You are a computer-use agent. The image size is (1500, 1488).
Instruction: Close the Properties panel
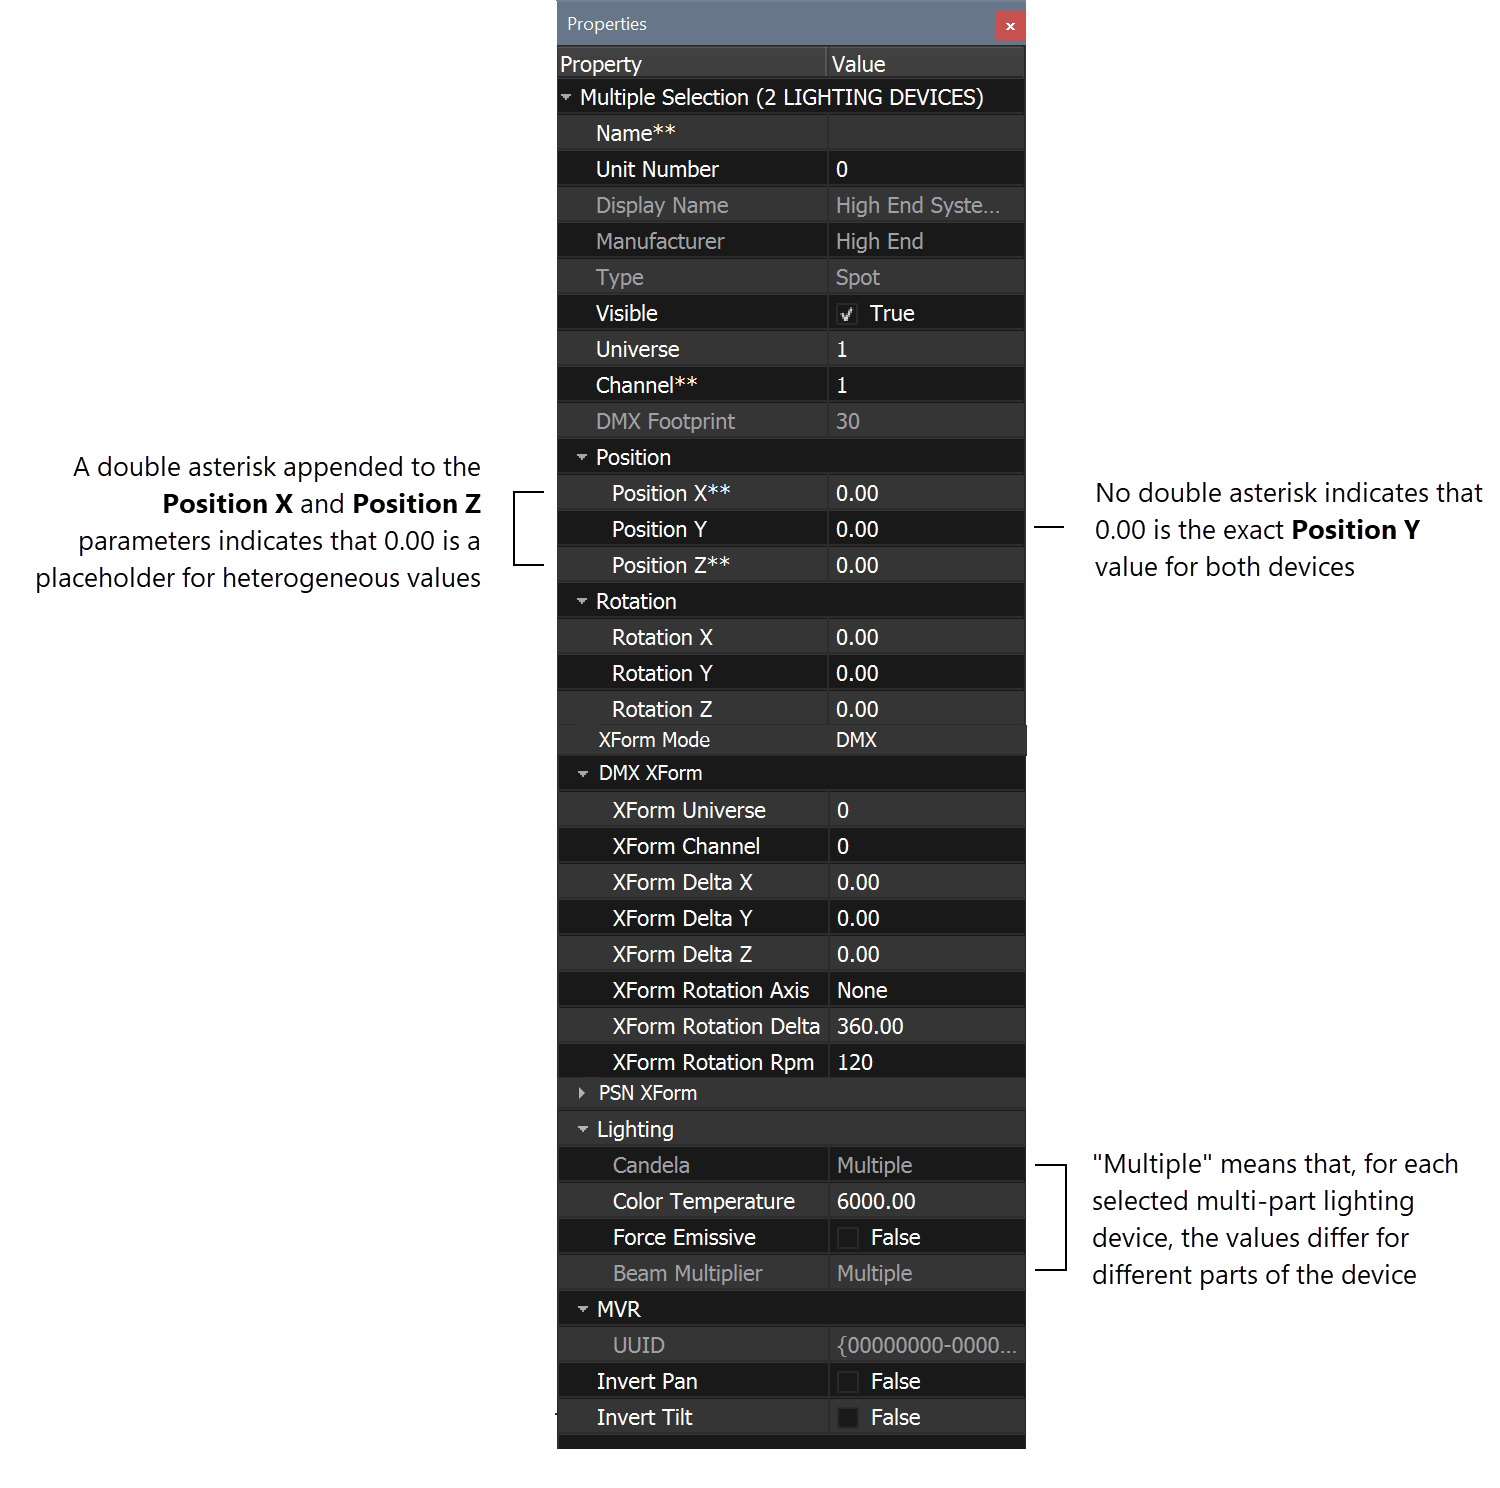(1010, 26)
